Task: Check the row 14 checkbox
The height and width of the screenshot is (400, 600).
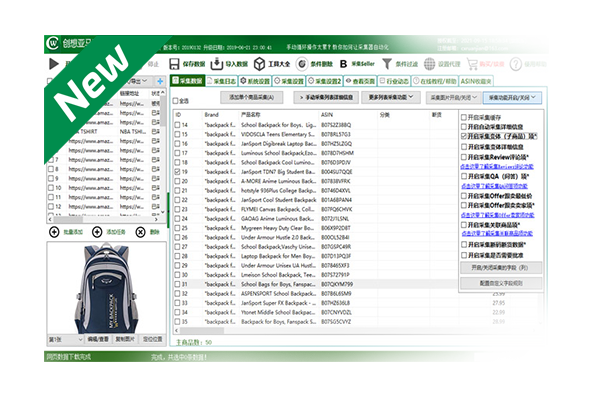Action: tap(177, 125)
